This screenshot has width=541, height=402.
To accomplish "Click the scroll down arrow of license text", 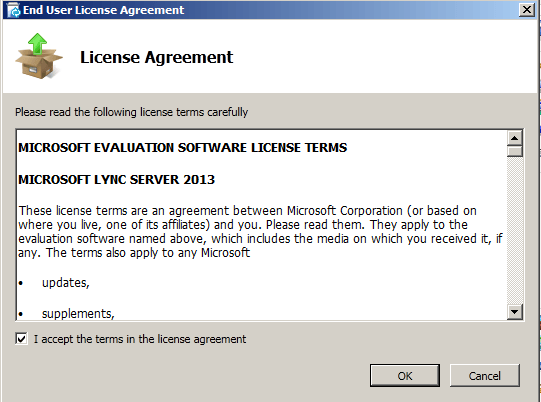I will pyautogui.click(x=515, y=312).
